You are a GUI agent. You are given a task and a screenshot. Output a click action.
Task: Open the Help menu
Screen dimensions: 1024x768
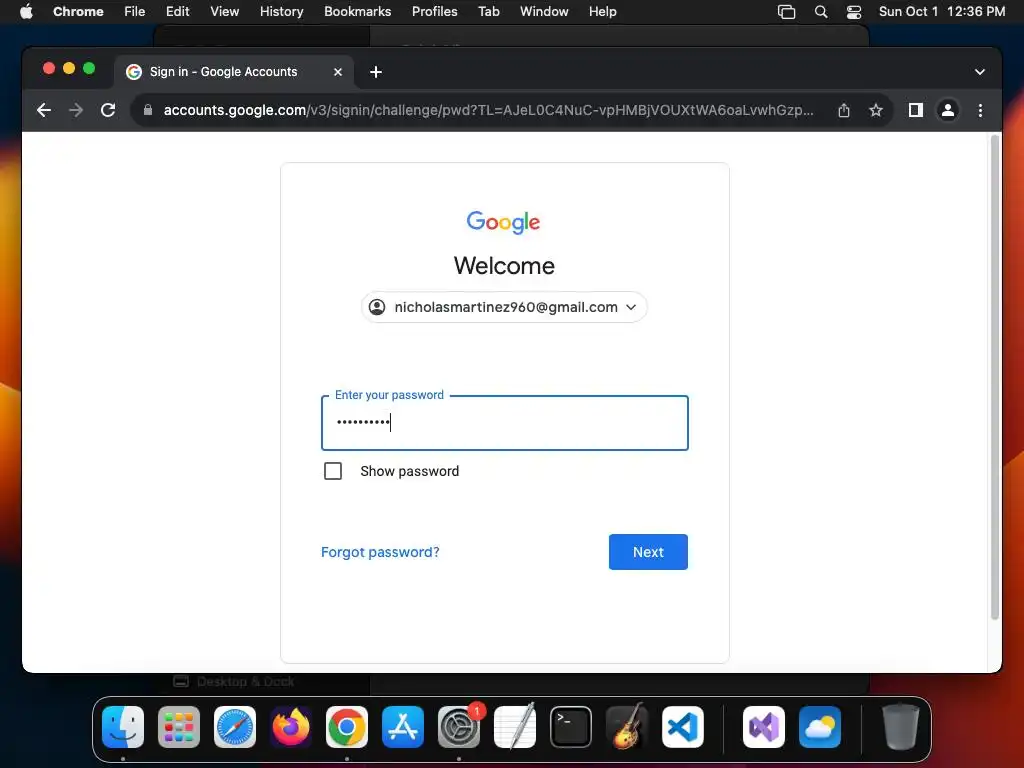click(x=602, y=12)
